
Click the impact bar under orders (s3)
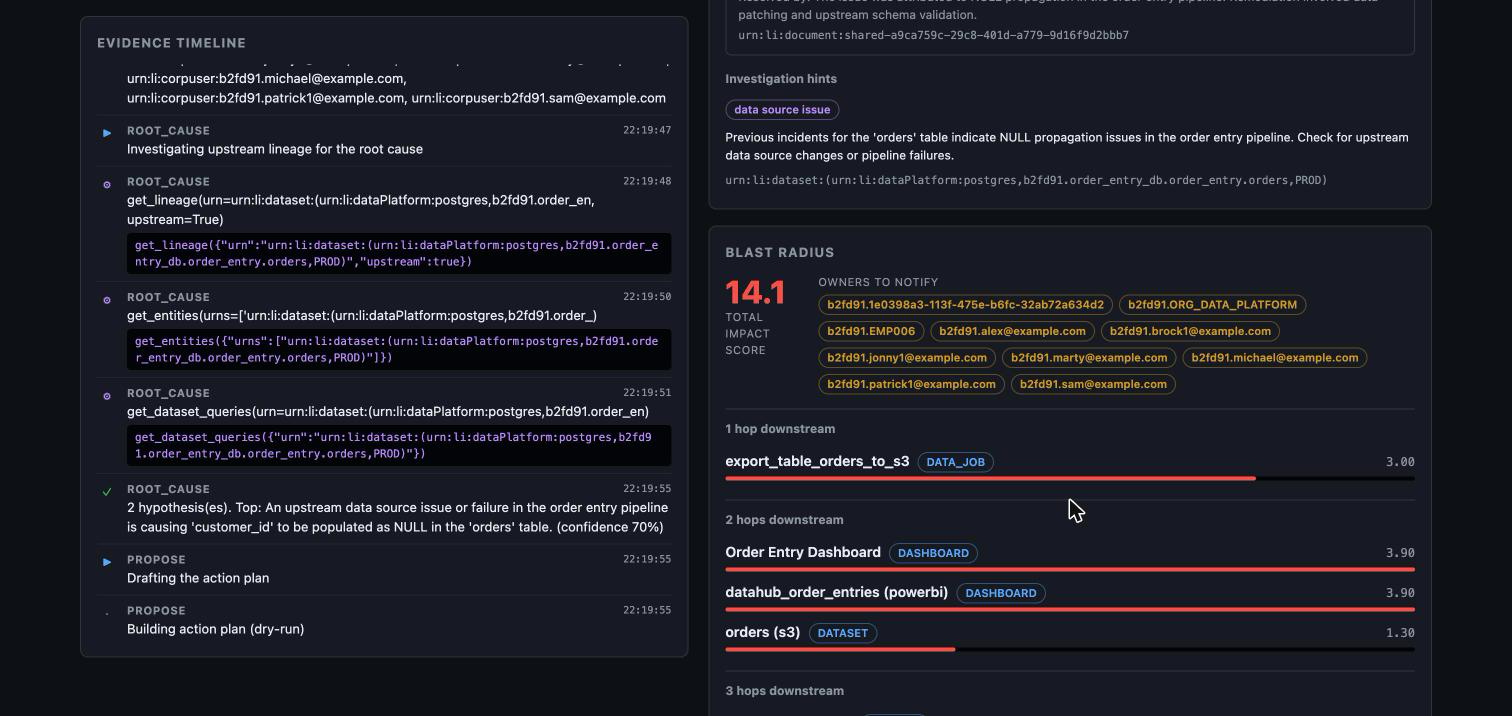tap(1070, 649)
